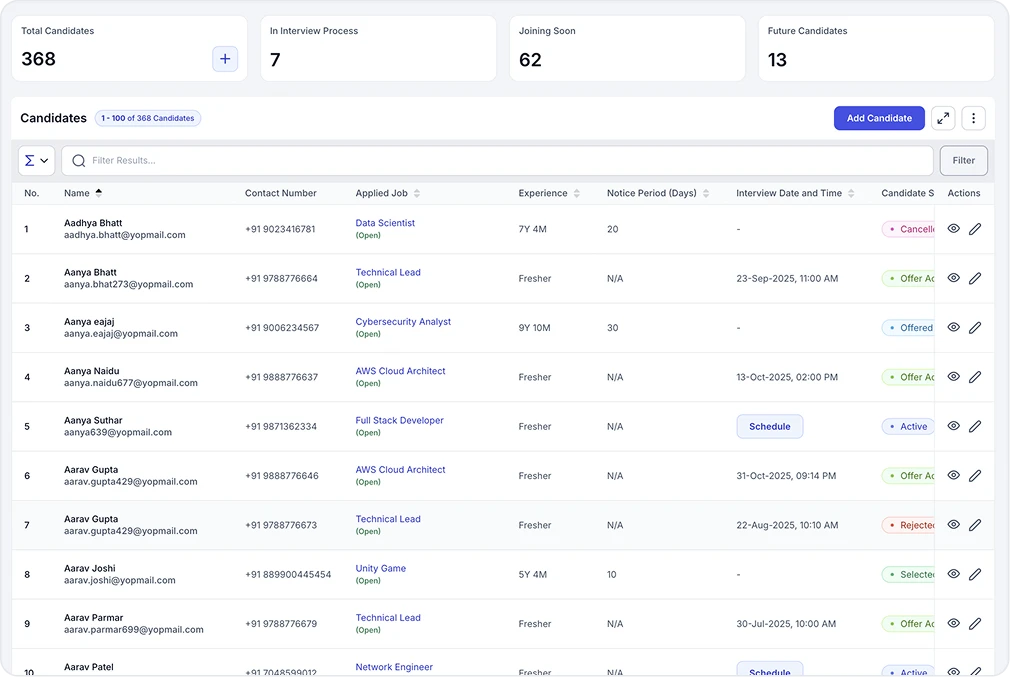This screenshot has width=1010, height=677.
Task: Click email aadhya.bhatt@yopmail.com
Action: (124, 235)
